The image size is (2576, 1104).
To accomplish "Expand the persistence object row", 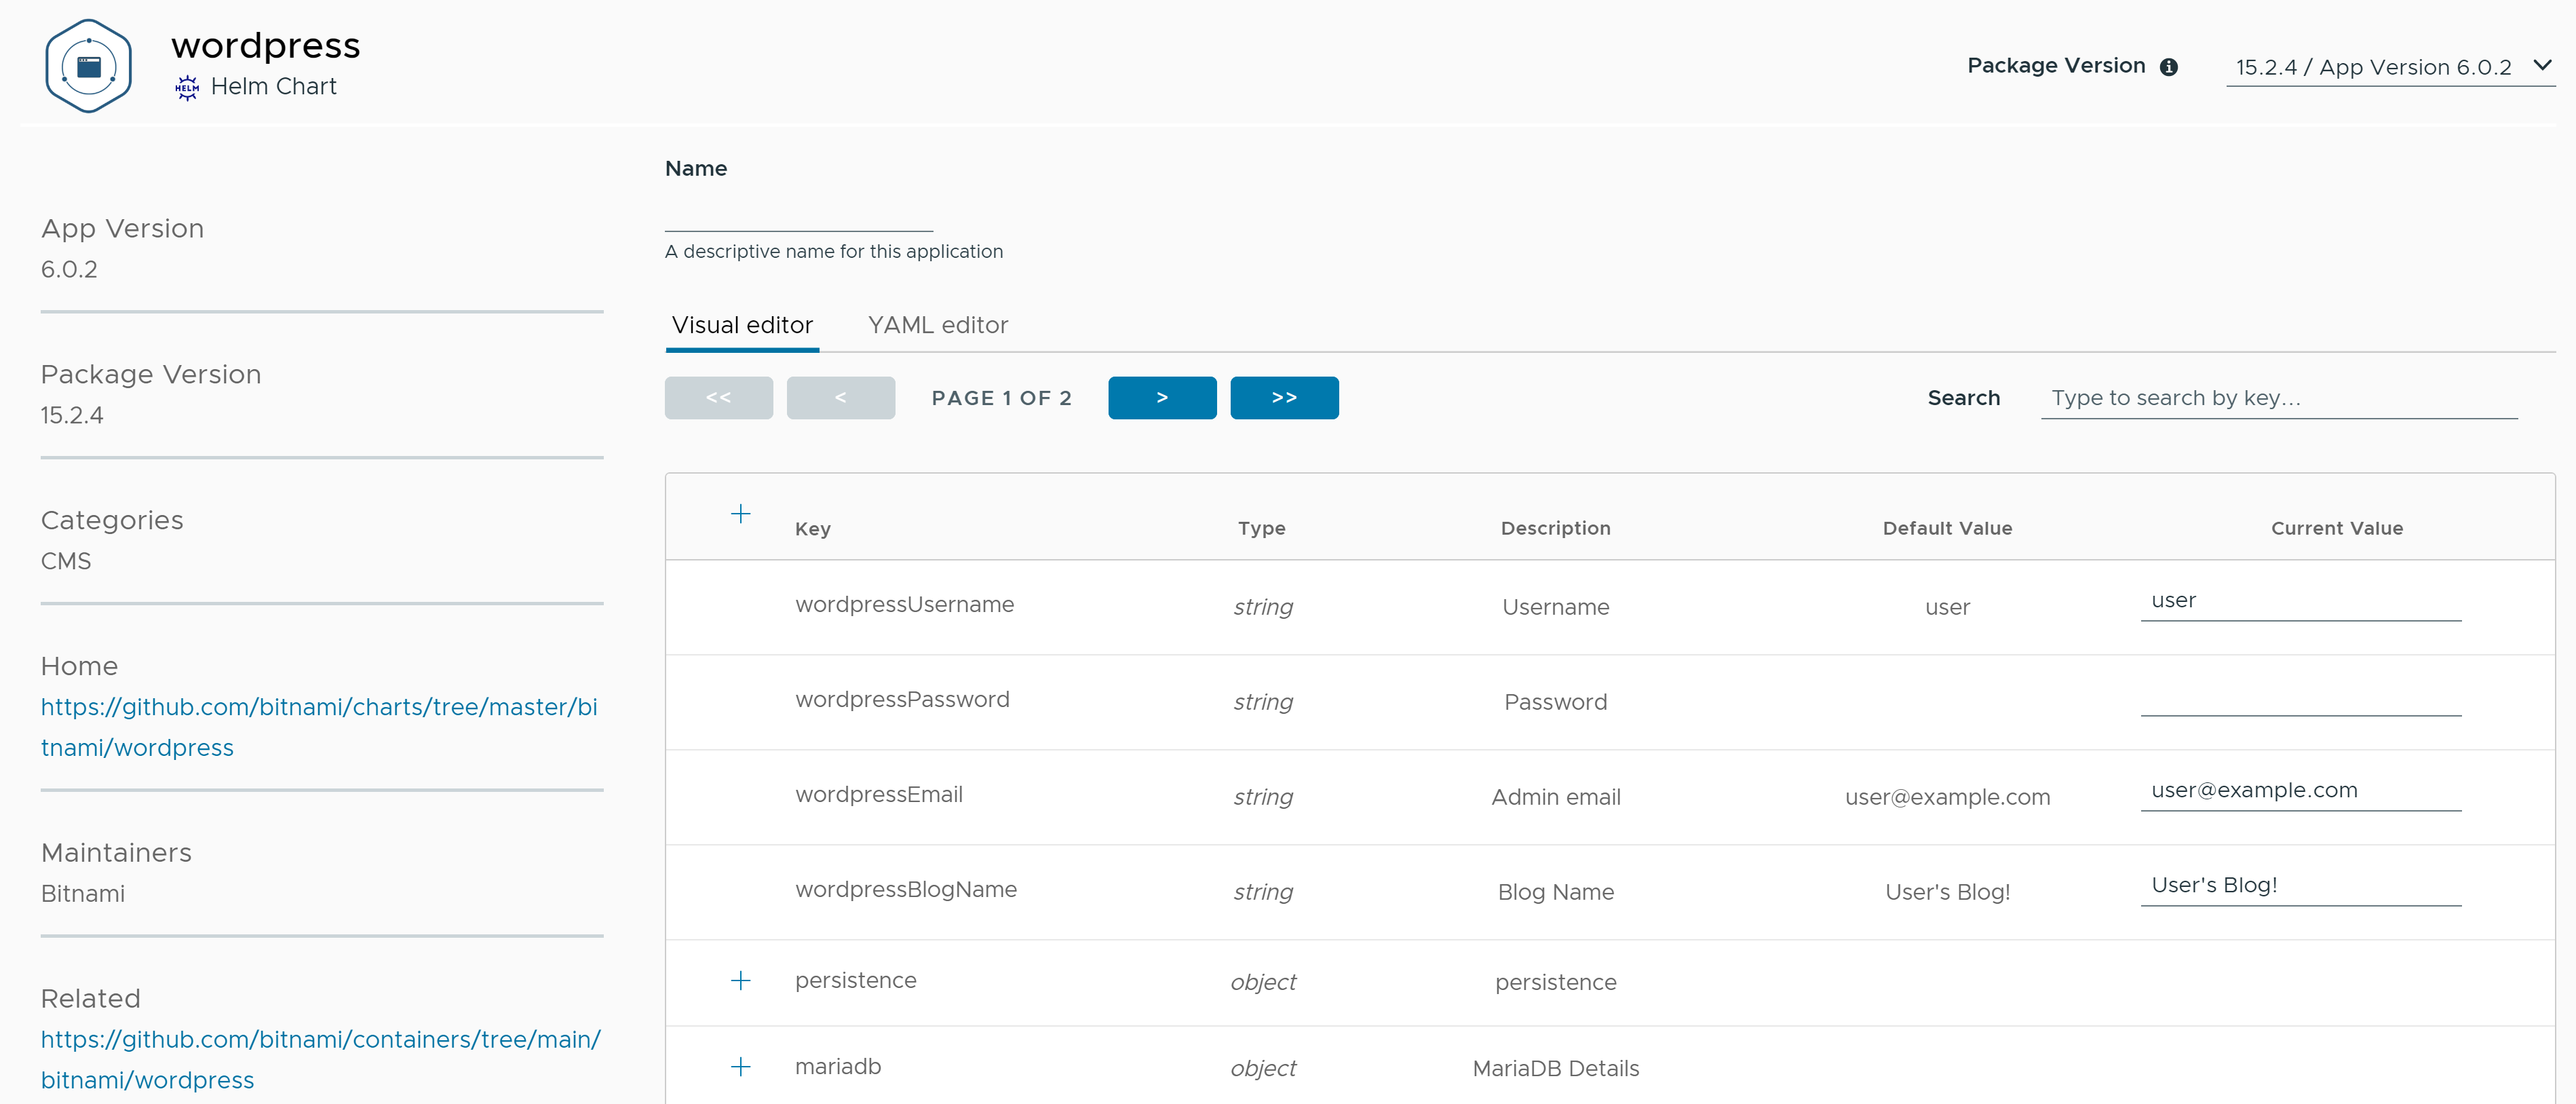I will tap(740, 981).
